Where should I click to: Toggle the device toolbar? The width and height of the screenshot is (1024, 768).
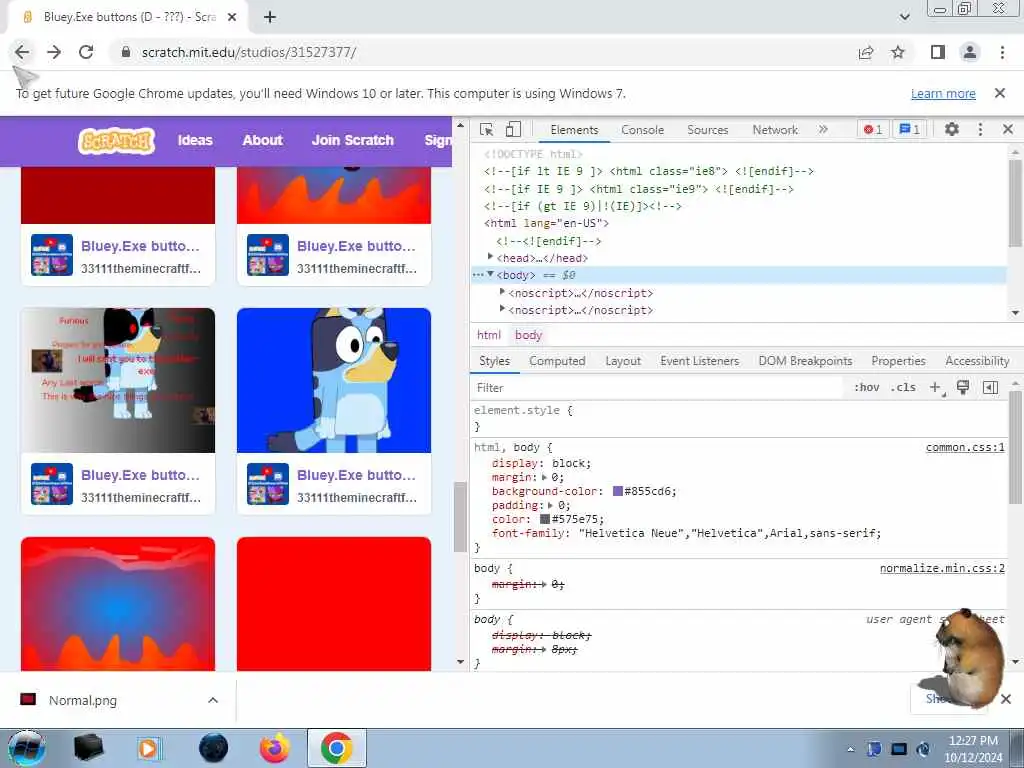pos(513,129)
